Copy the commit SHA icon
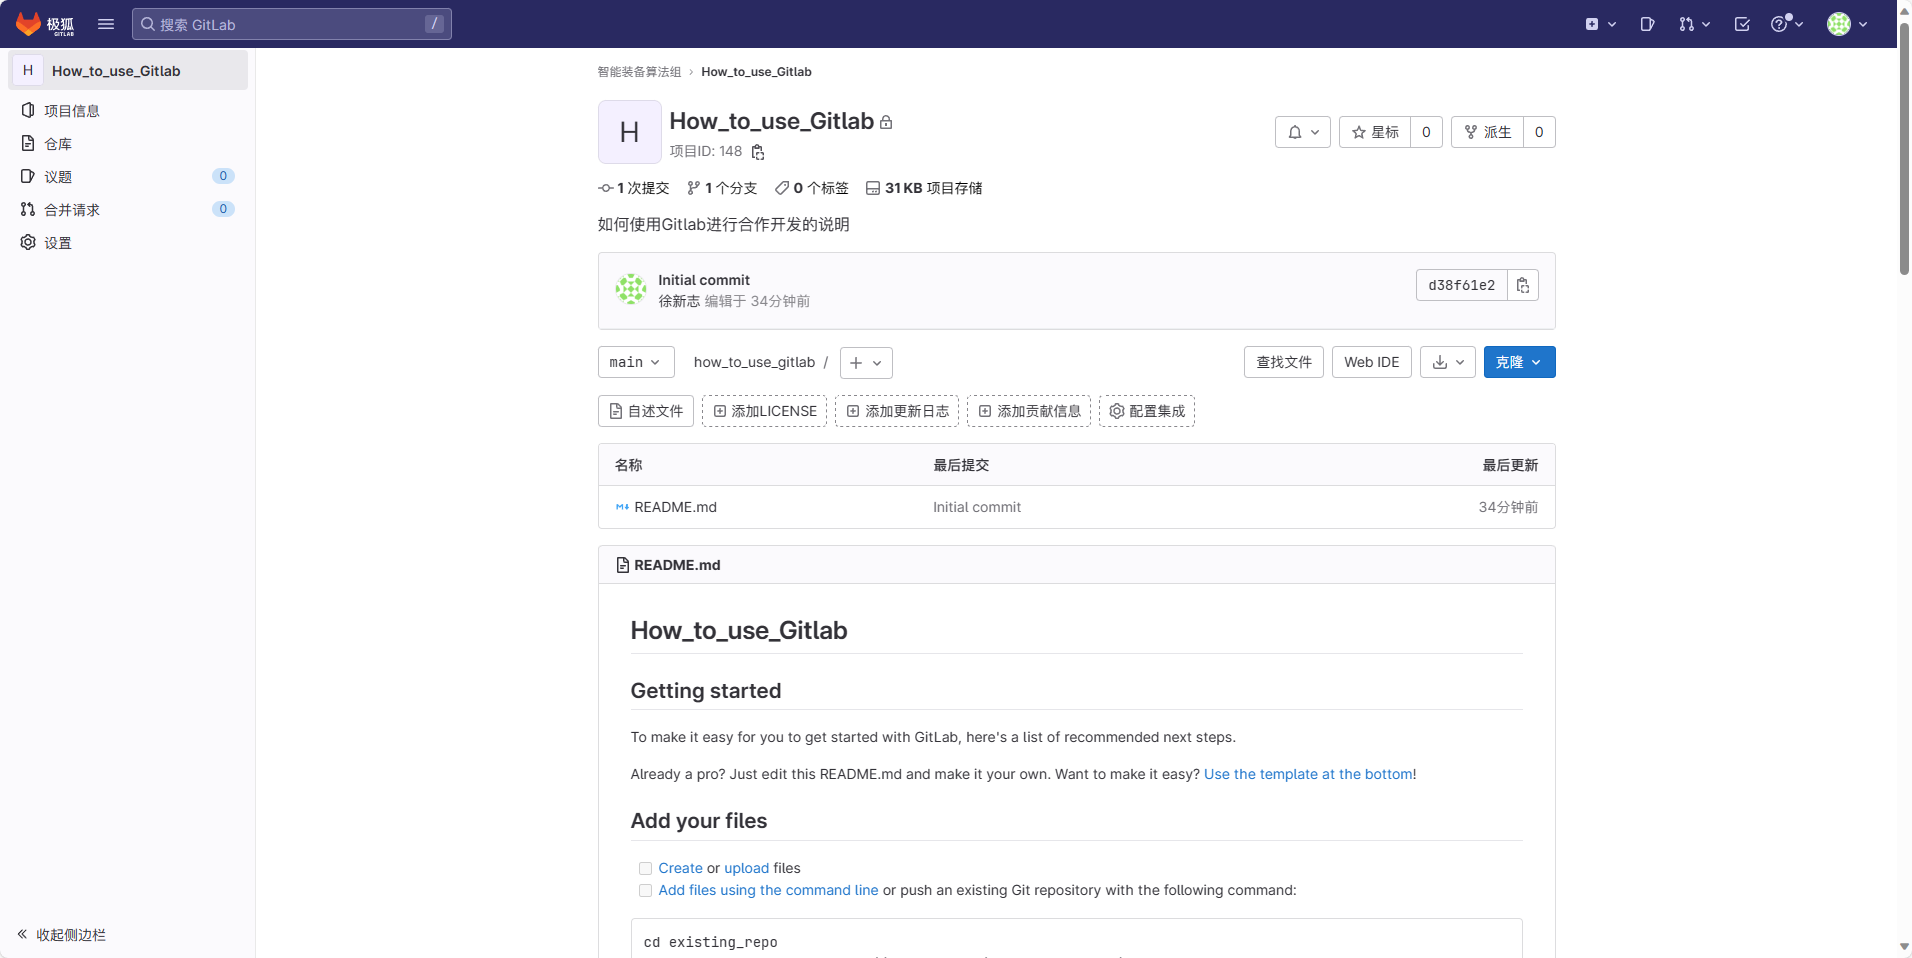The width and height of the screenshot is (1912, 958). pyautogui.click(x=1523, y=285)
